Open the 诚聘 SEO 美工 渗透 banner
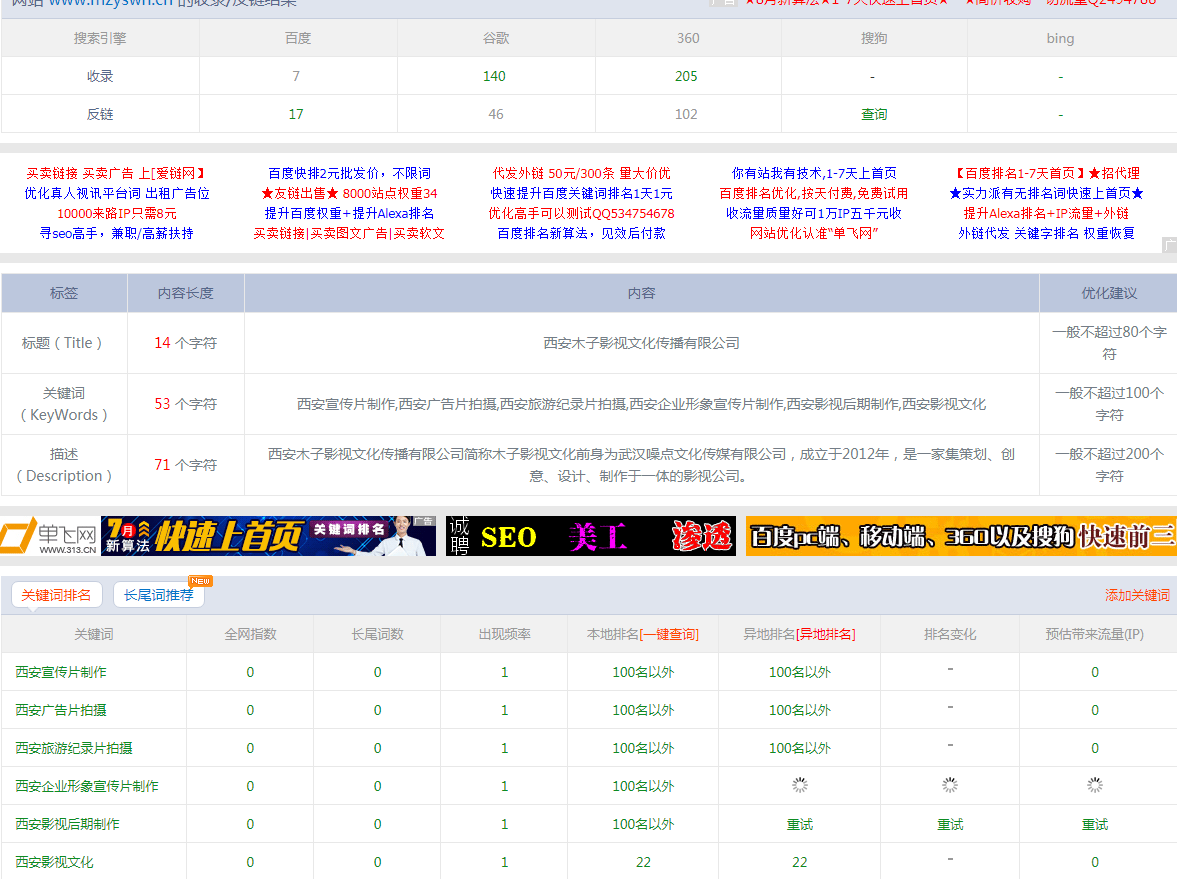 590,537
